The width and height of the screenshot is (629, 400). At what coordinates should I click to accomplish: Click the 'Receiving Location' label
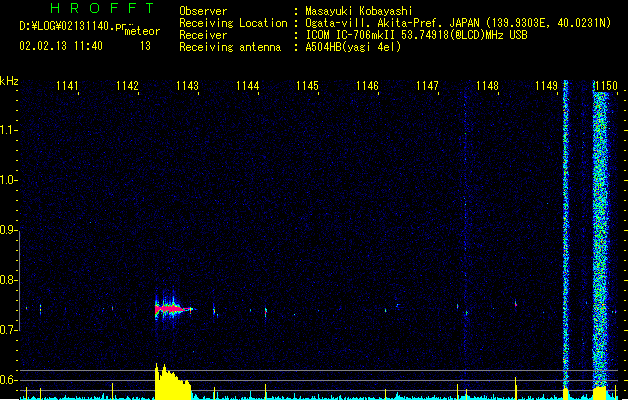pos(233,23)
